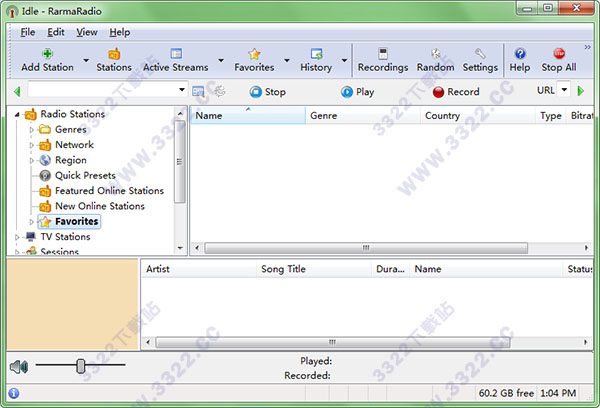Click the Stop All toolbar icon
This screenshot has height=408, width=600.
pyautogui.click(x=558, y=54)
